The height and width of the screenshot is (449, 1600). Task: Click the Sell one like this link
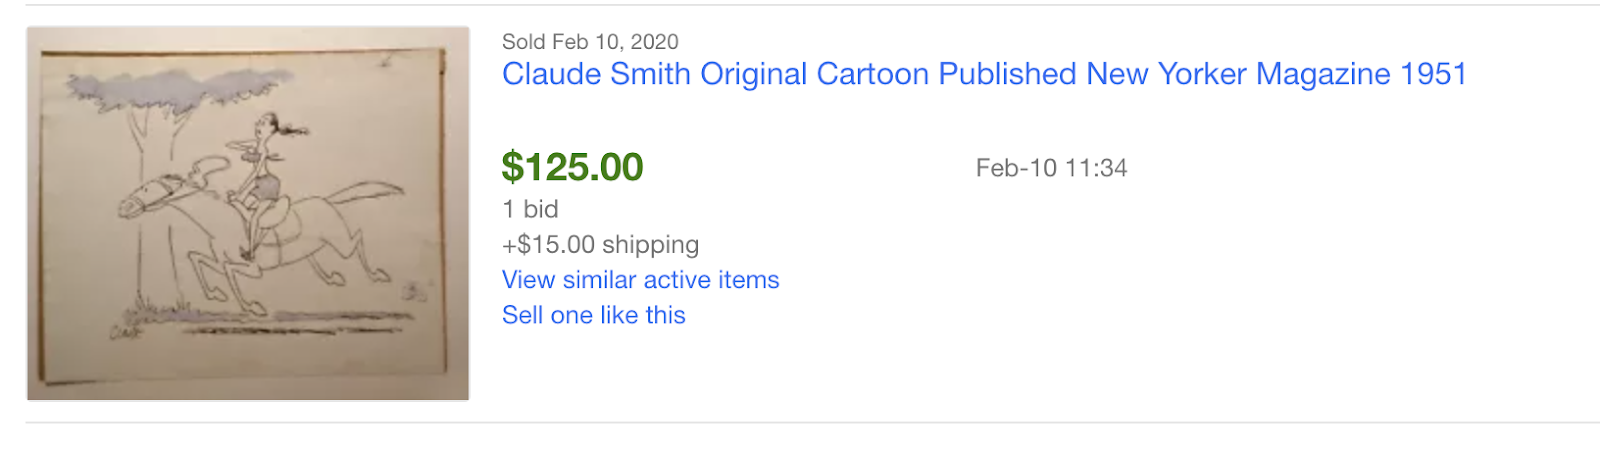[593, 315]
